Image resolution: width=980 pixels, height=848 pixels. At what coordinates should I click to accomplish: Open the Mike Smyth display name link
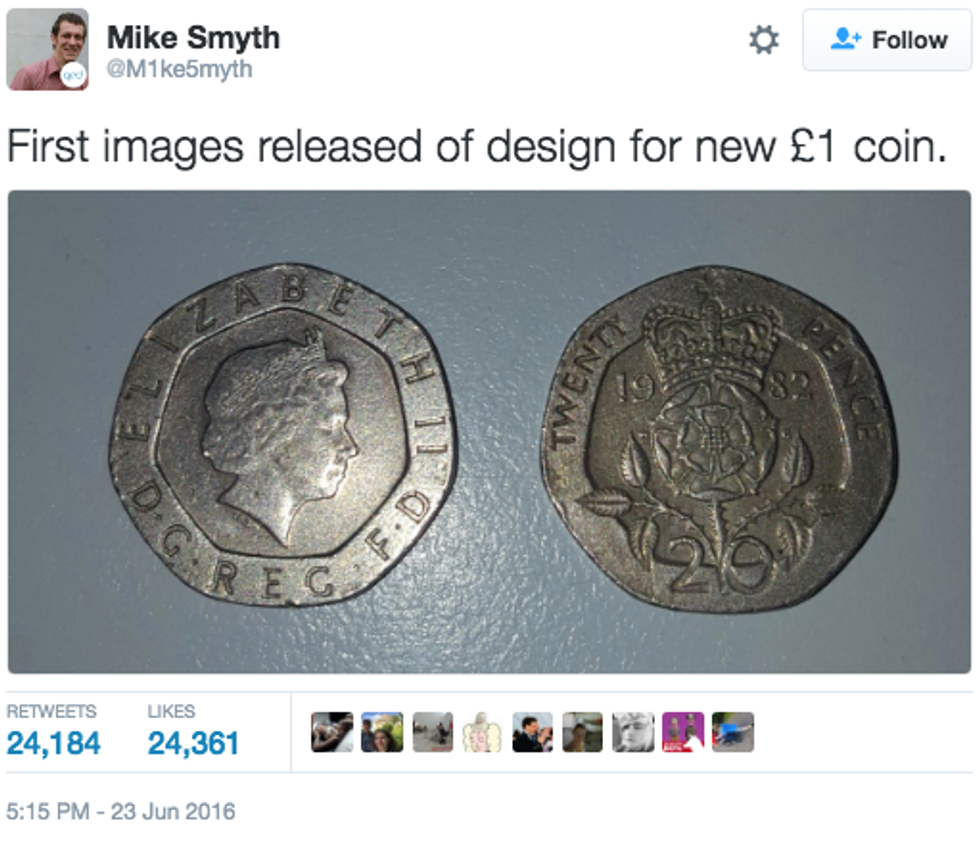coord(193,37)
